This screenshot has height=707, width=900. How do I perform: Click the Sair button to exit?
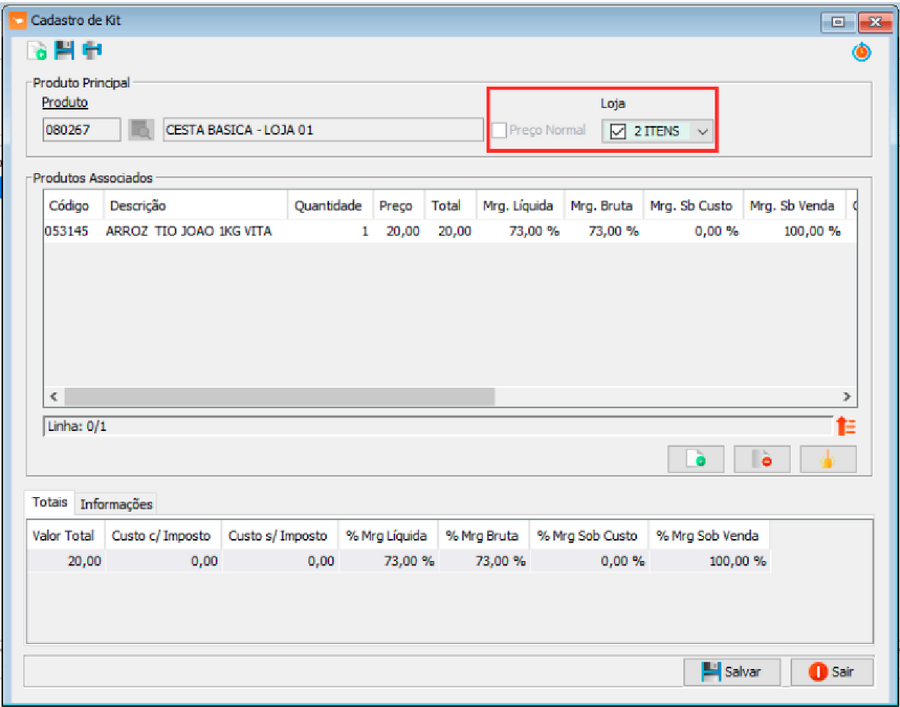point(832,672)
